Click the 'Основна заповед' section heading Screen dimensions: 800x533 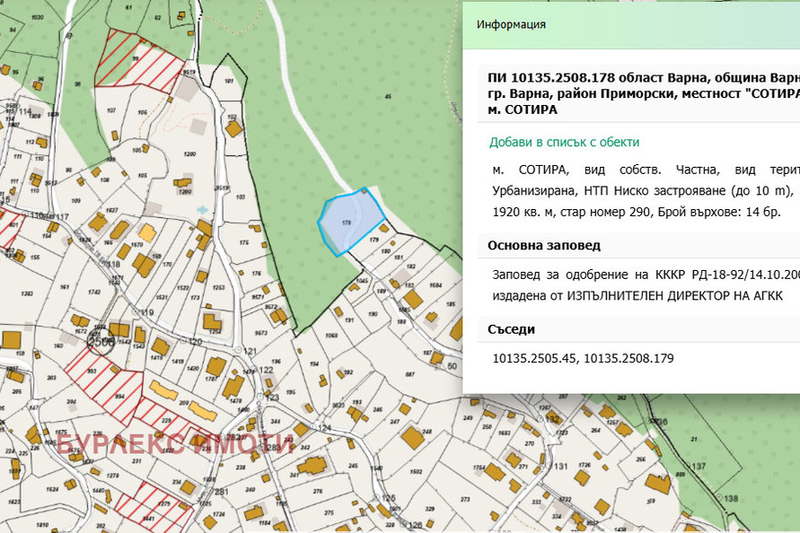543,245
